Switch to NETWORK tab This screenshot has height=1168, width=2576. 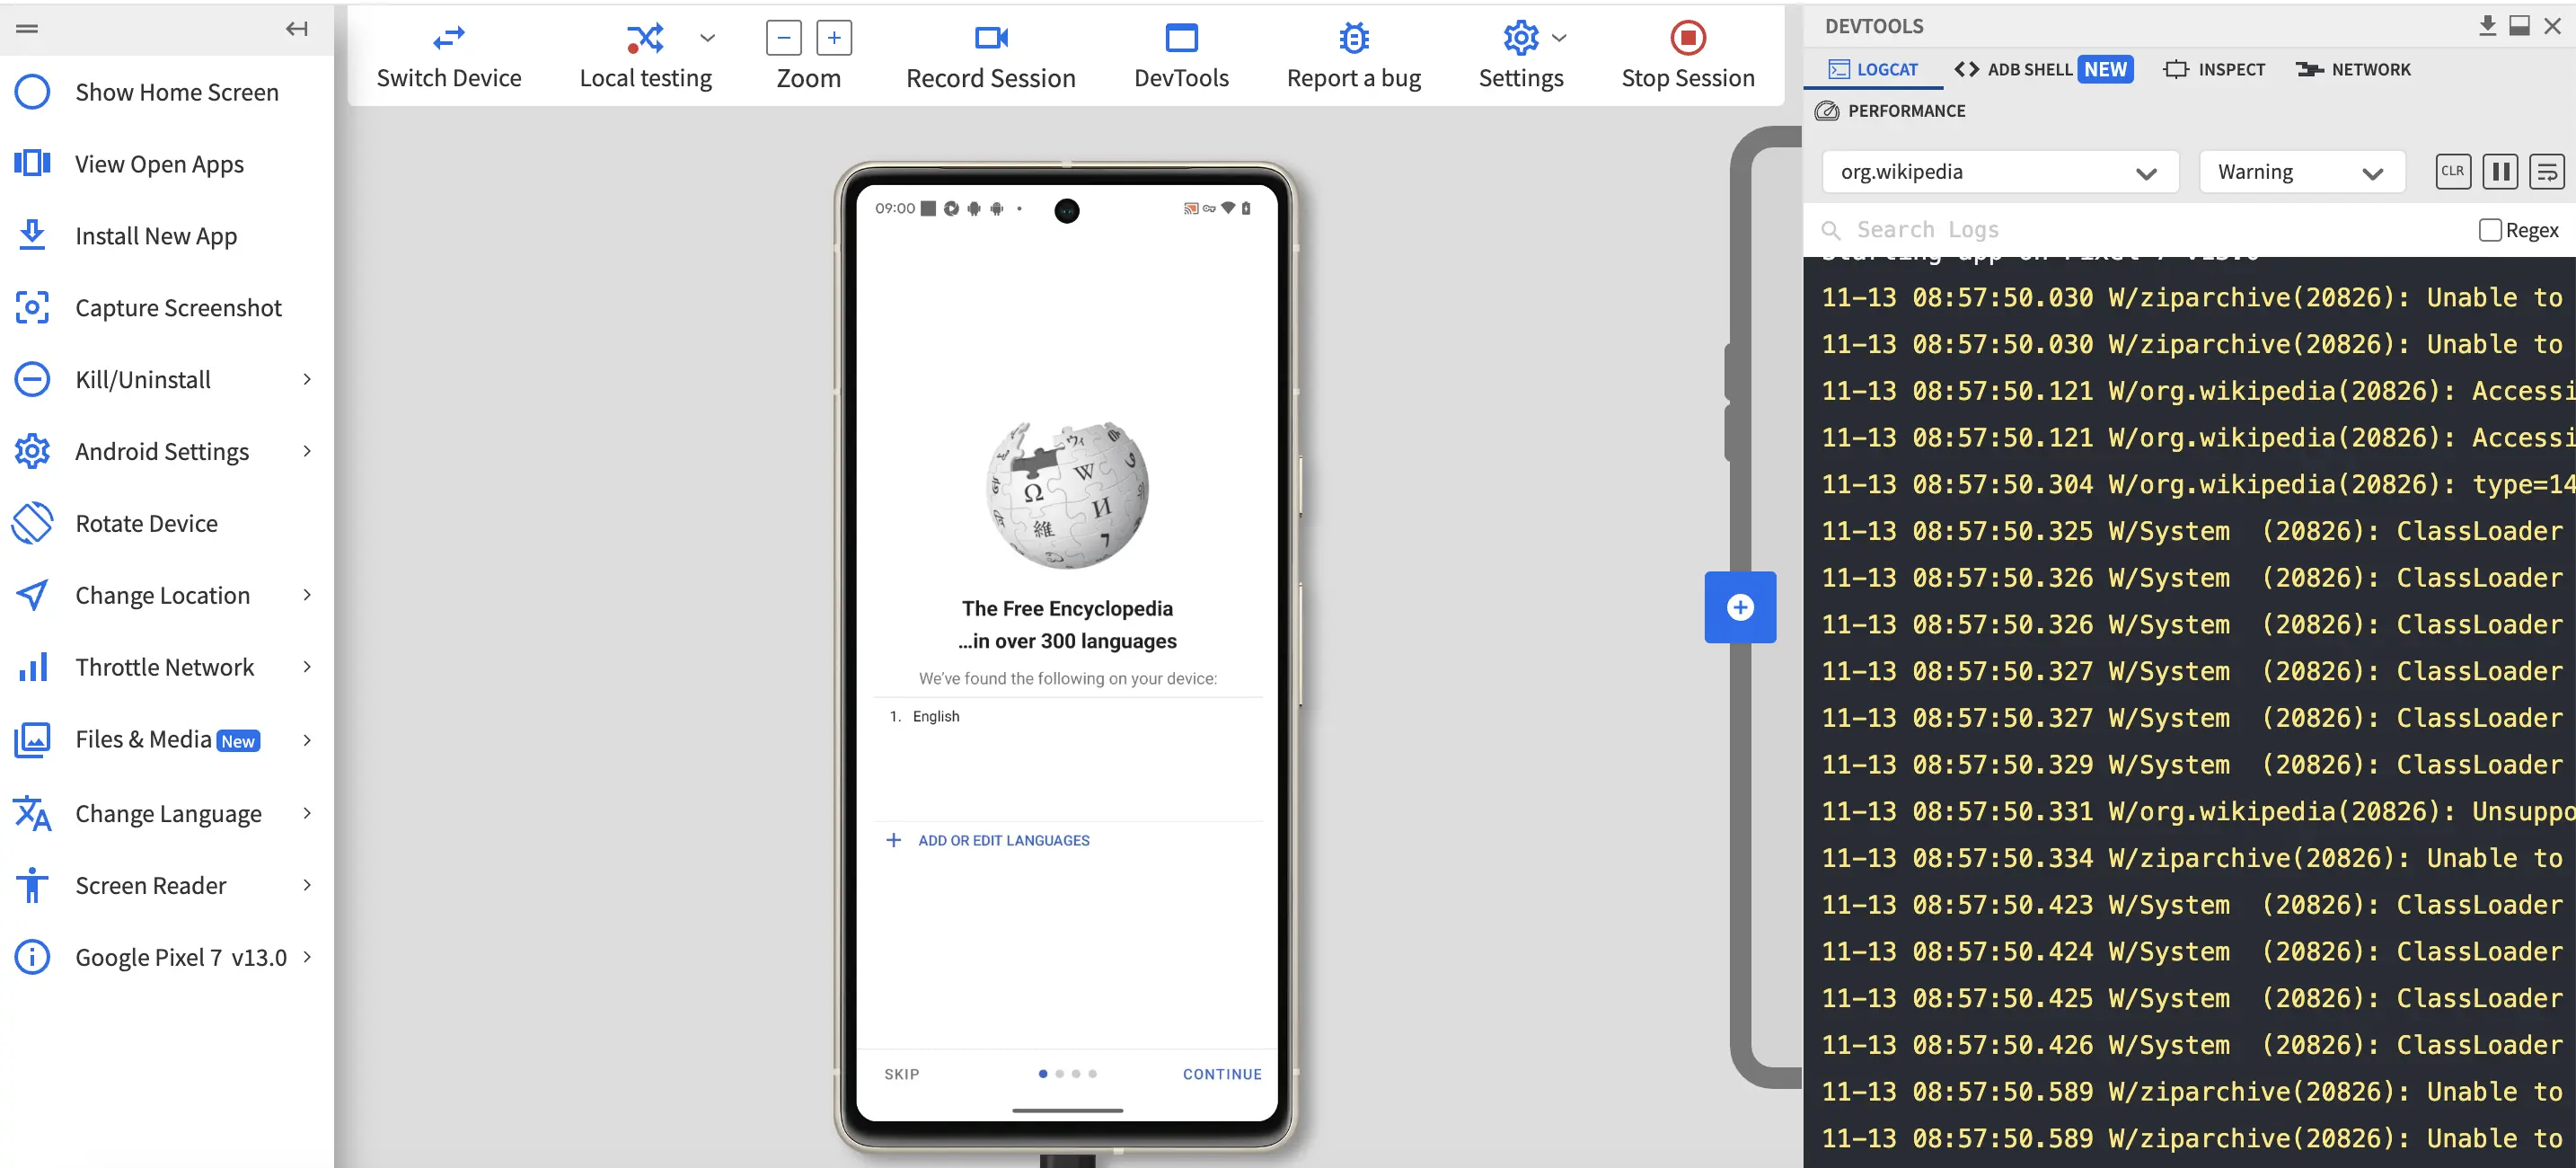[2358, 69]
